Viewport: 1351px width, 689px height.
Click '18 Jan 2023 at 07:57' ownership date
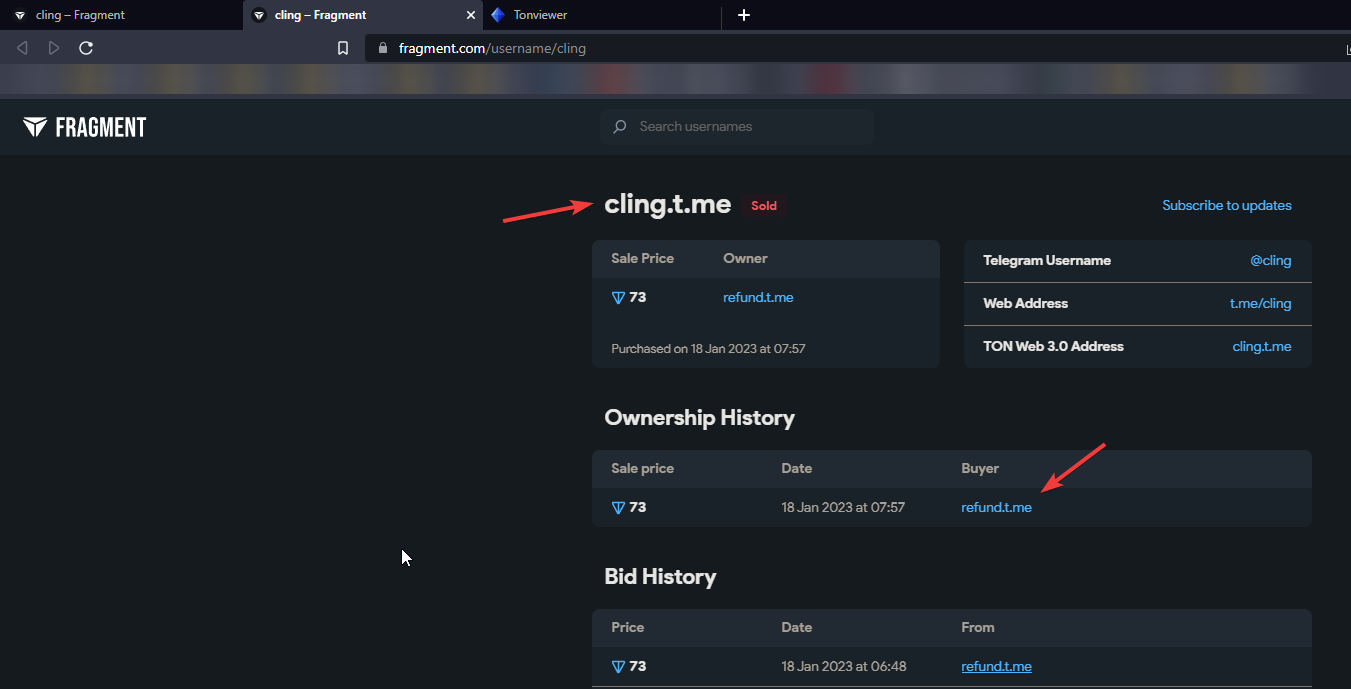(843, 507)
